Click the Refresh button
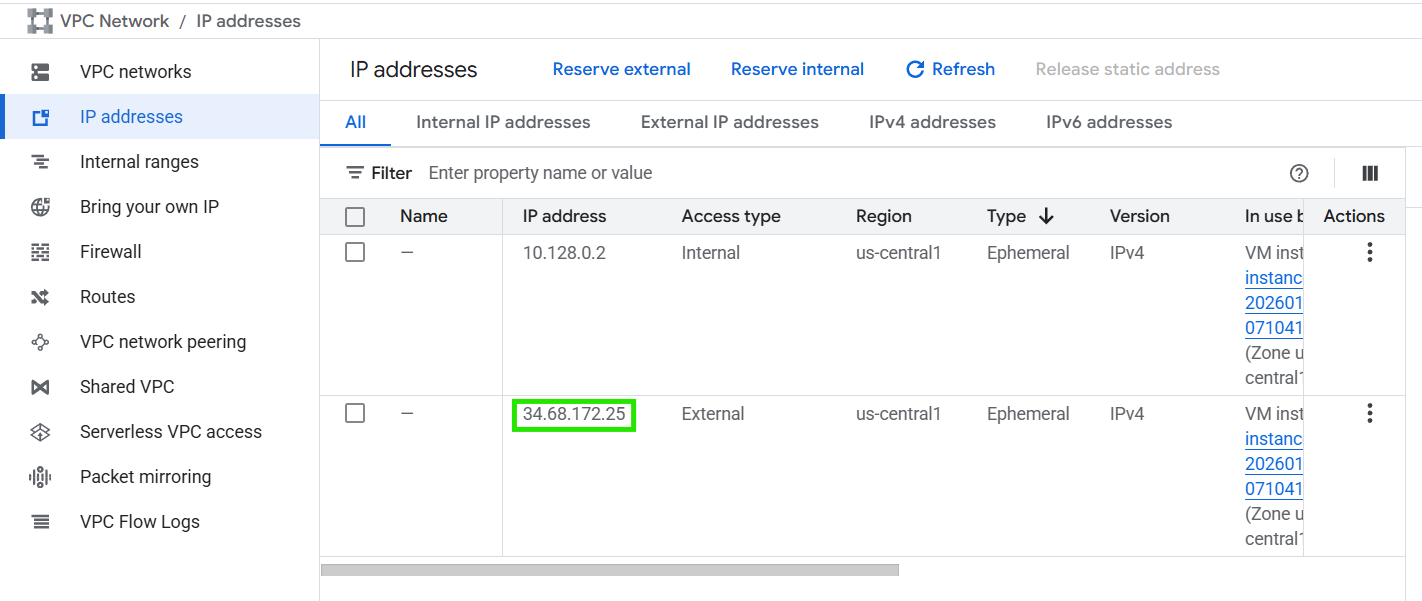 pos(950,69)
